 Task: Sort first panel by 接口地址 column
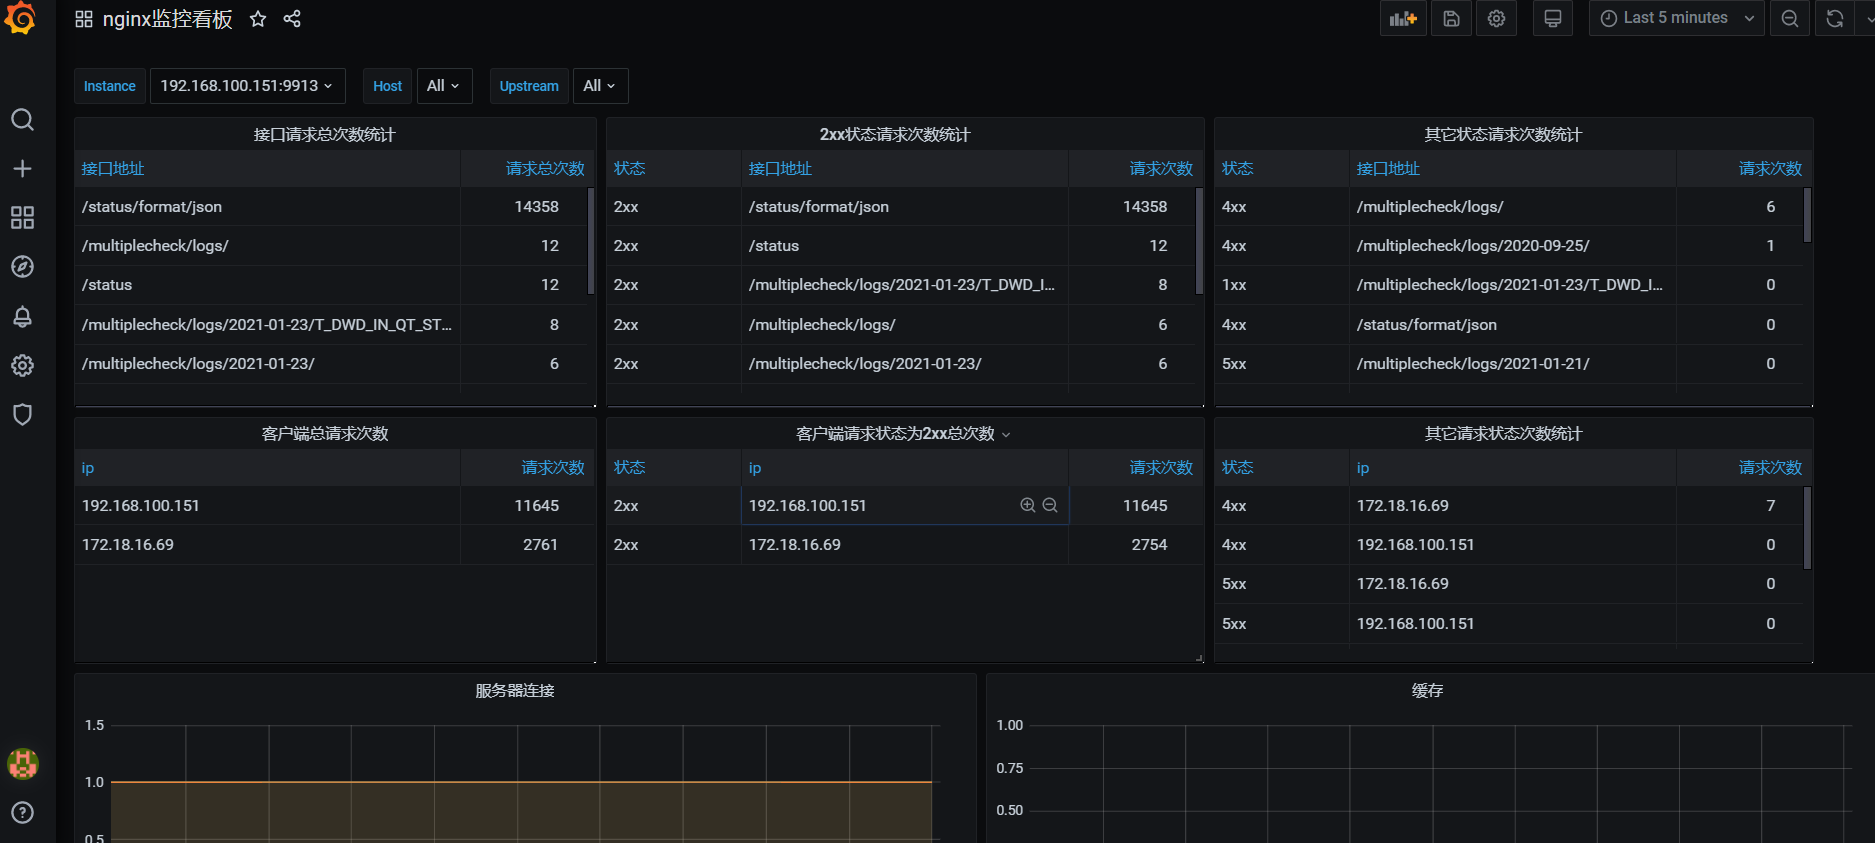(113, 169)
